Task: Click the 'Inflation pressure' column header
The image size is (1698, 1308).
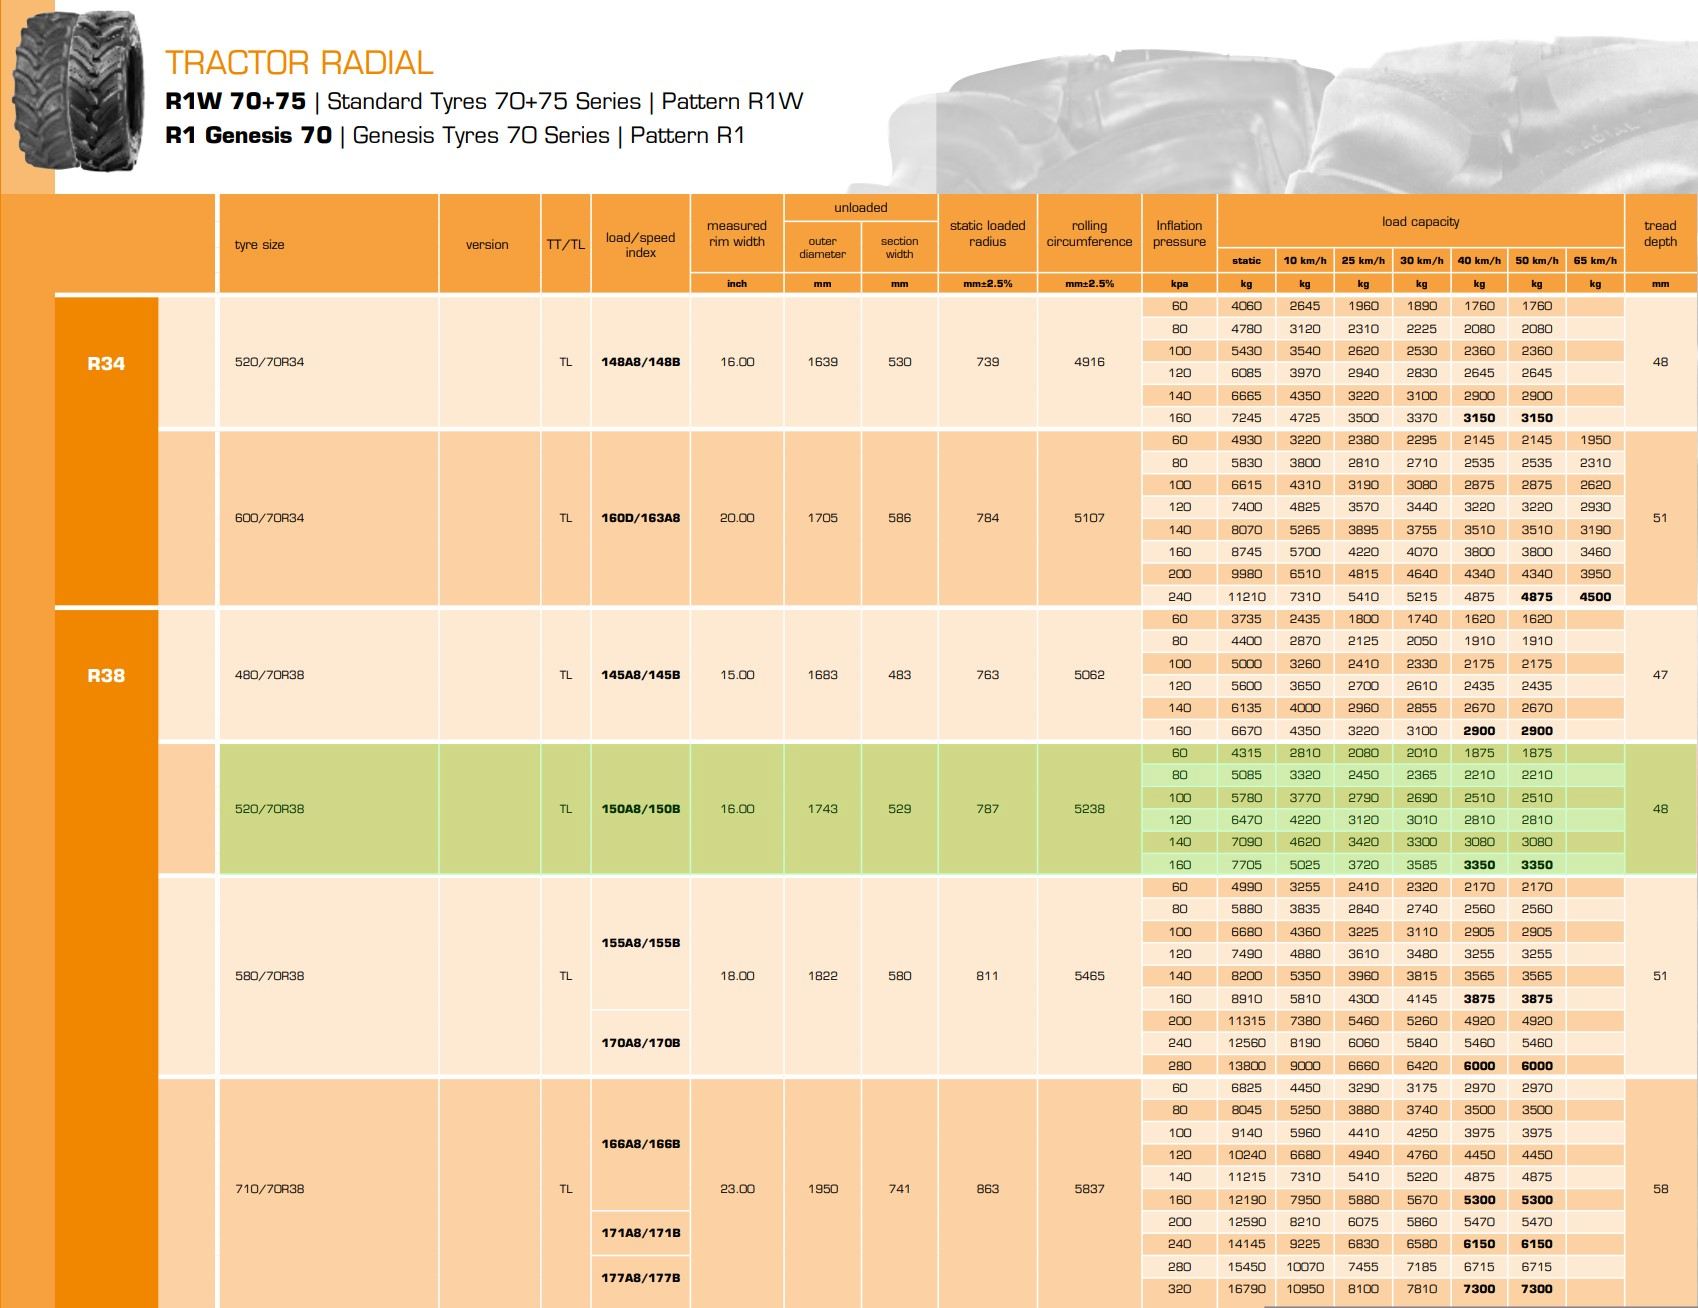Action: tap(1179, 234)
